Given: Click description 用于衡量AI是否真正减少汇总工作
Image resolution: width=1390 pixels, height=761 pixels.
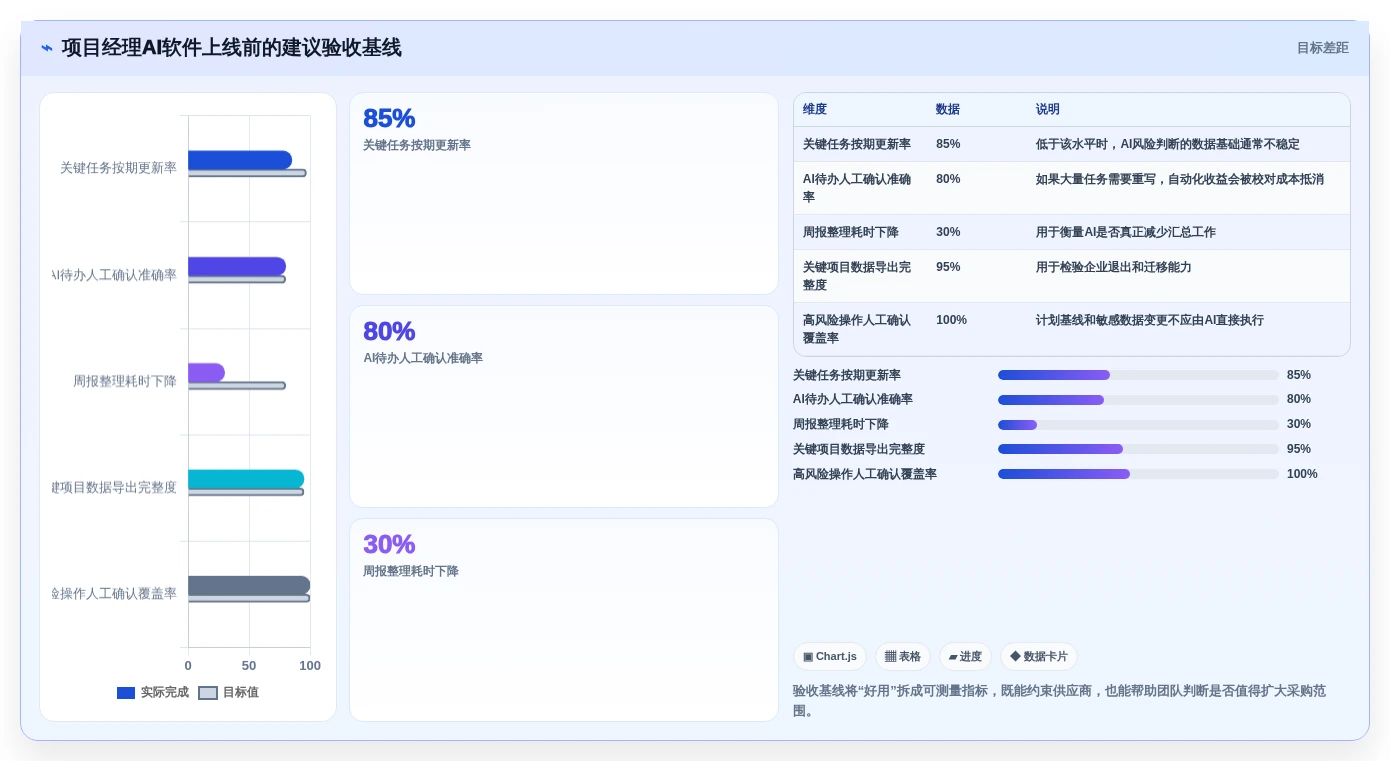Looking at the screenshot, I should 1126,232.
